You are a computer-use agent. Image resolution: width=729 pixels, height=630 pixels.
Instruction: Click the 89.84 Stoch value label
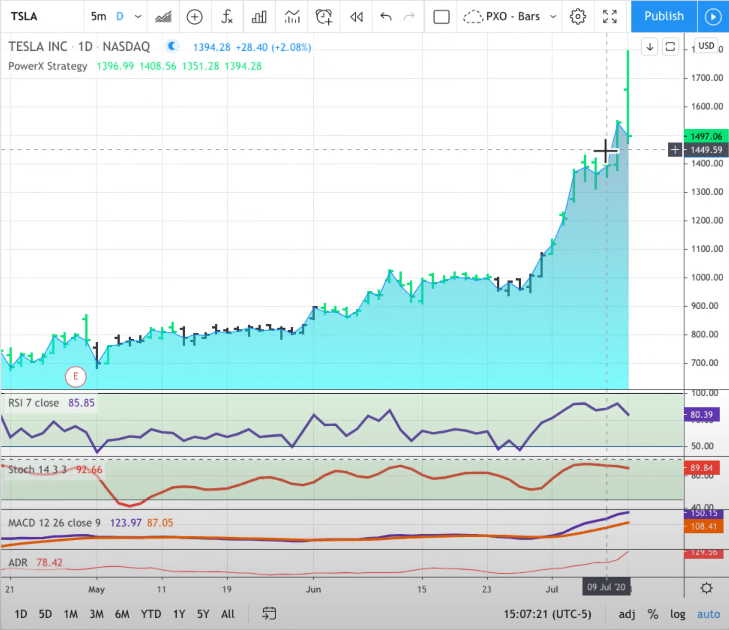[x=702, y=467]
